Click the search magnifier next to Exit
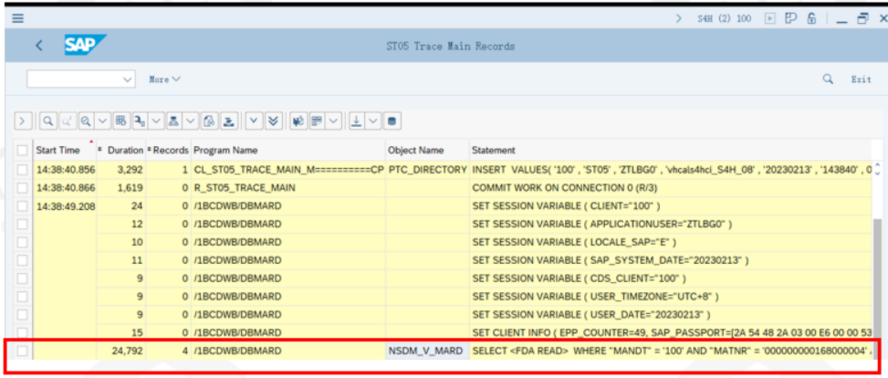The image size is (888, 378). (x=828, y=79)
